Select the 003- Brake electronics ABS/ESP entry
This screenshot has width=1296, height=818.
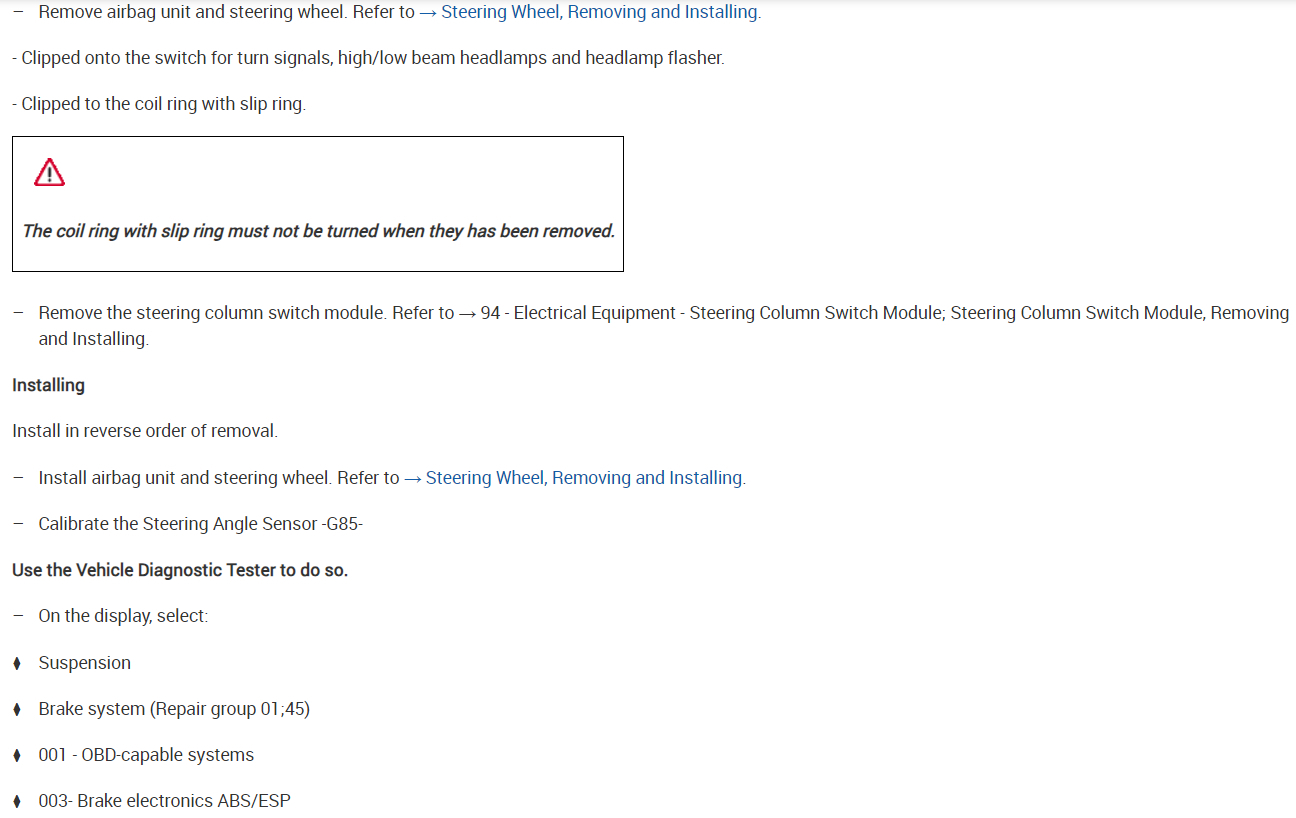point(164,801)
